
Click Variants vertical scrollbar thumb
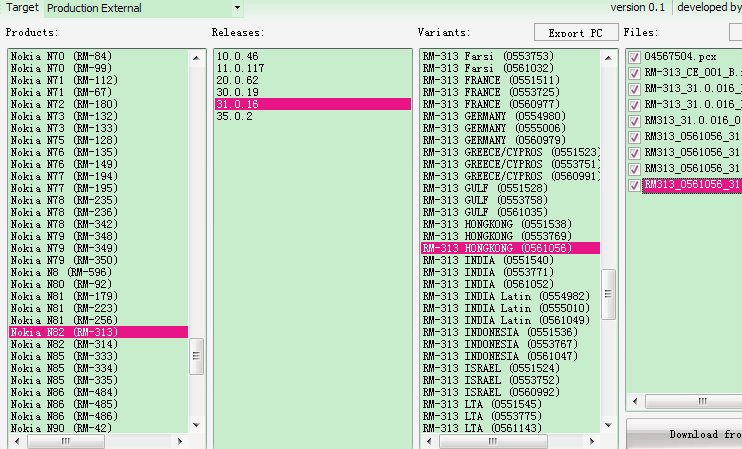tap(608, 294)
